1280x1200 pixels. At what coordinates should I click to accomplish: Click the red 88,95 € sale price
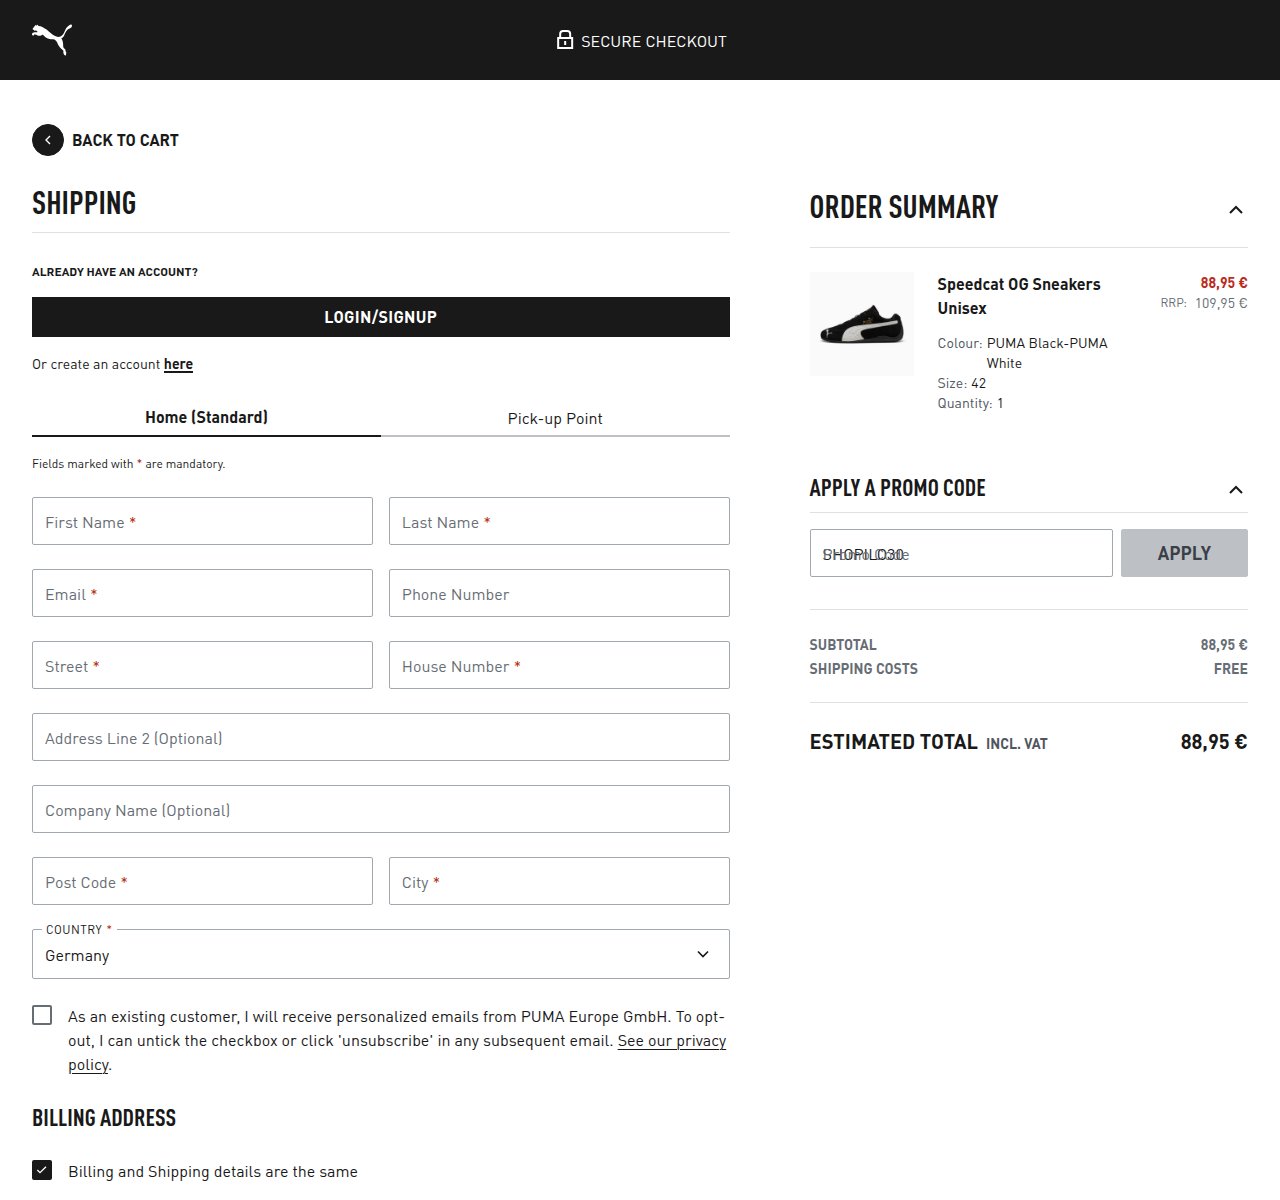[x=1224, y=283]
